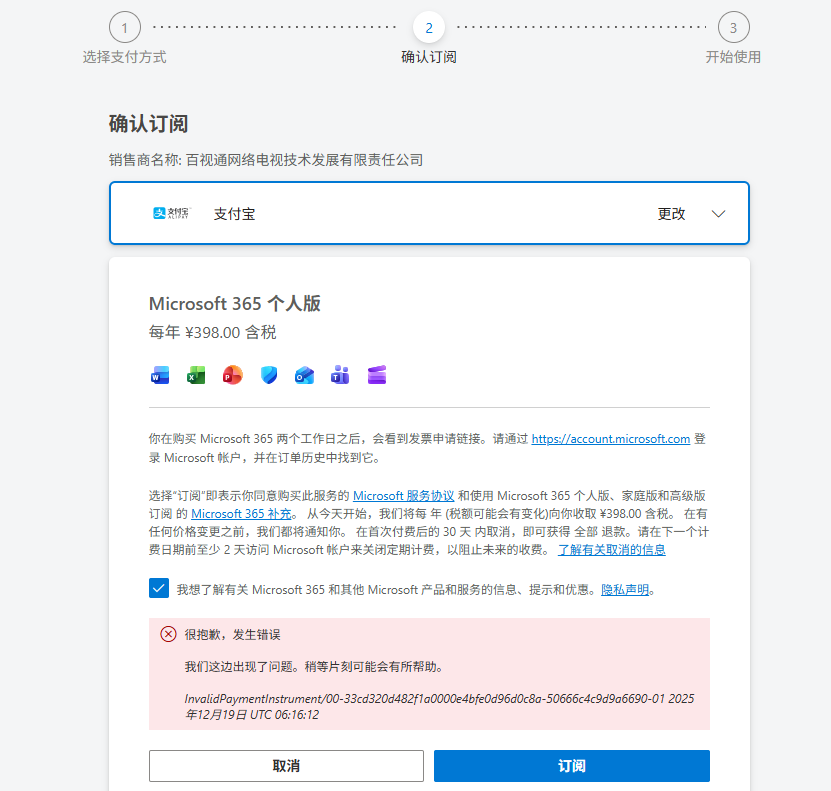
Task: Click the PowerPoint app icon
Action: 232,375
